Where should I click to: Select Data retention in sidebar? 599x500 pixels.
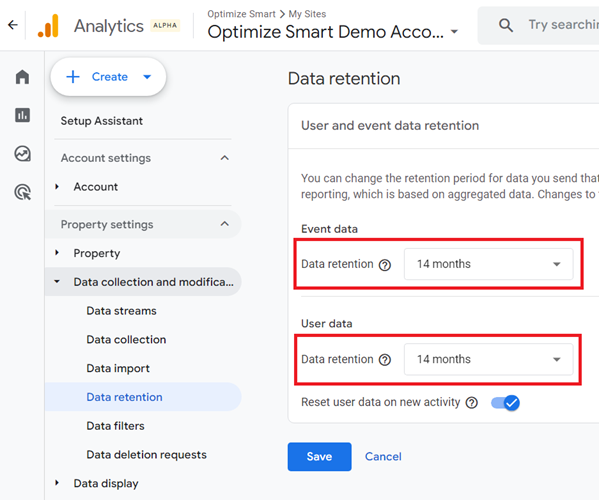point(143,397)
